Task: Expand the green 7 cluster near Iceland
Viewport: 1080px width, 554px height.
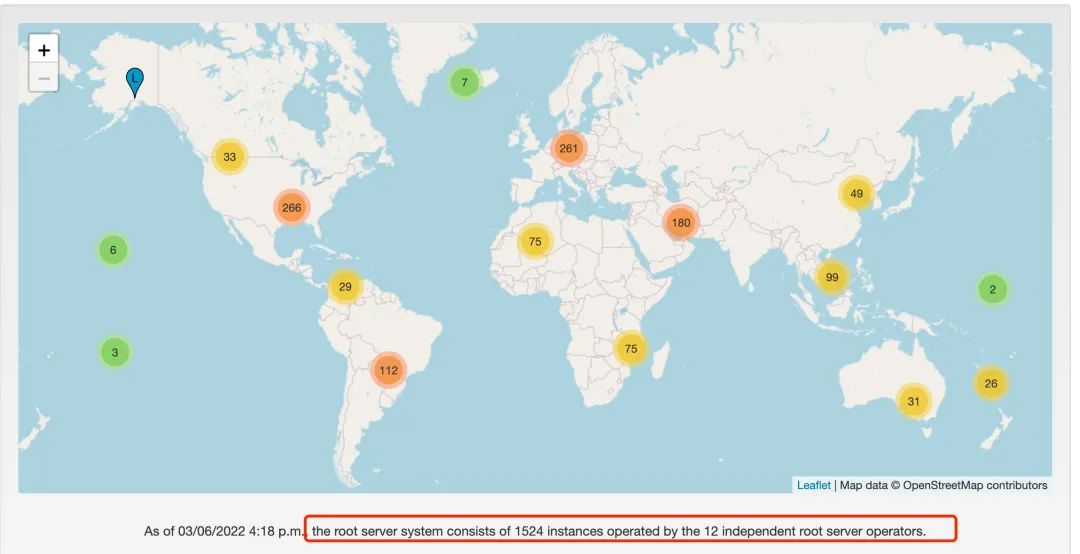Action: click(464, 83)
